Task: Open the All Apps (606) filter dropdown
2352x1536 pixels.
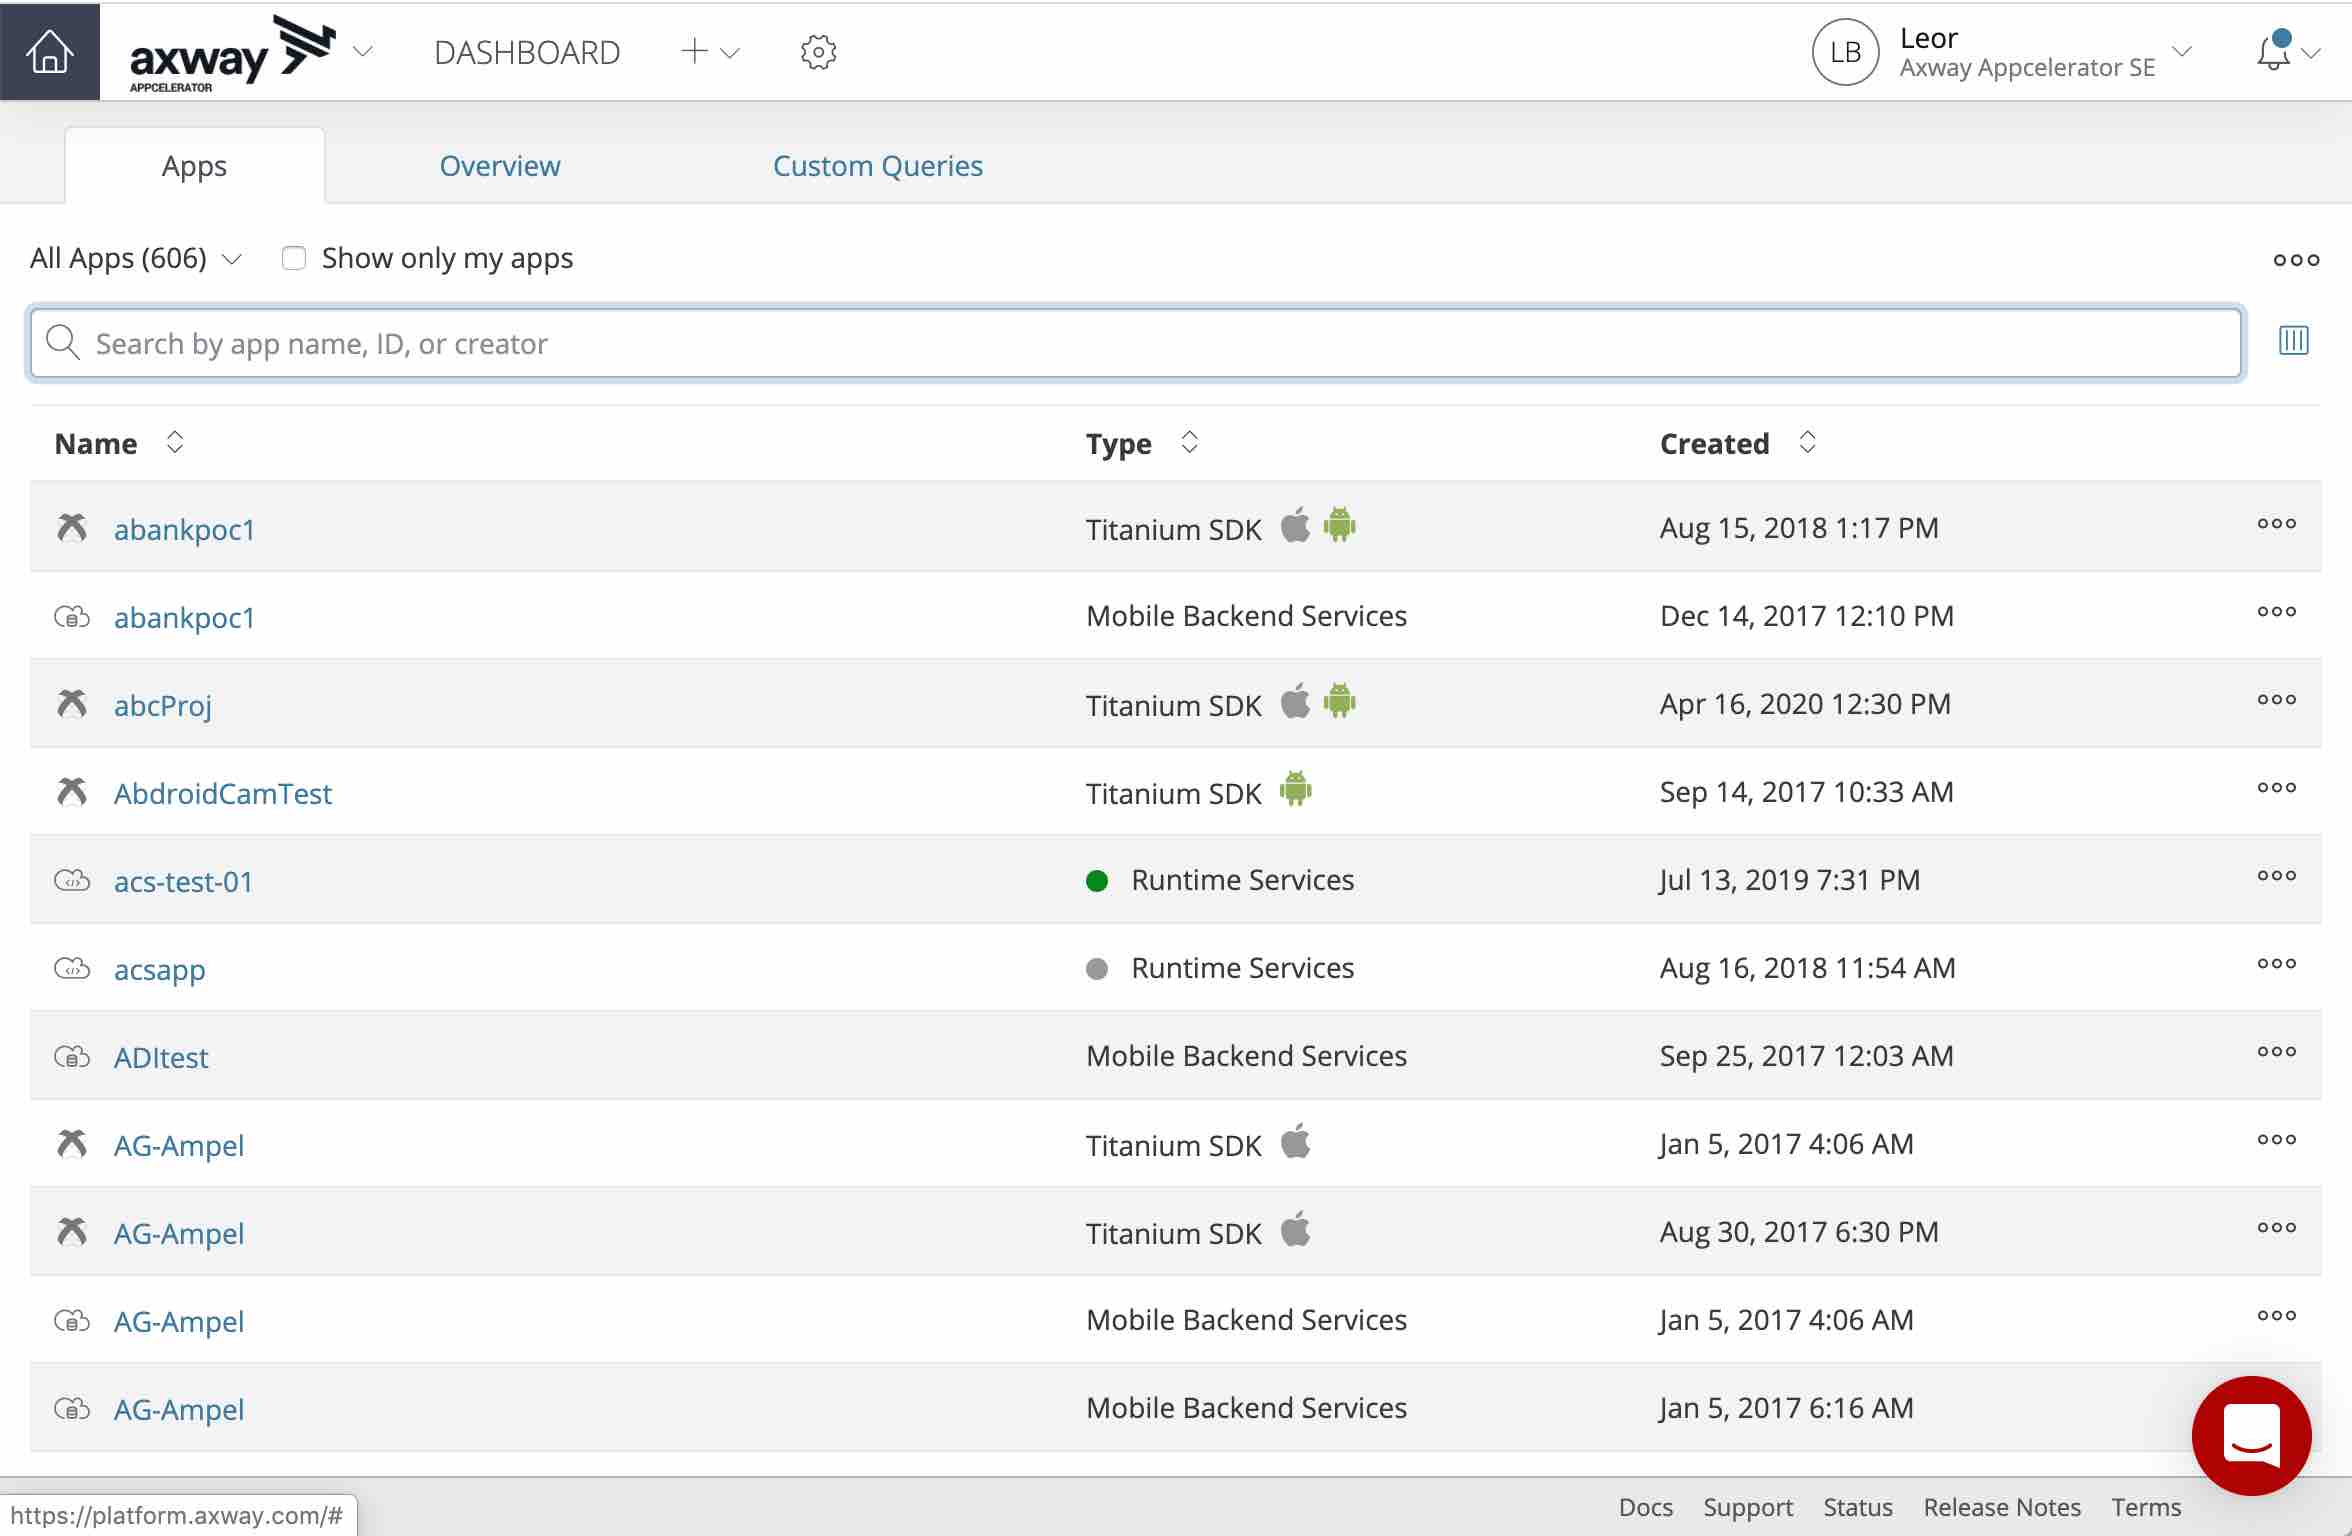Action: [136, 258]
